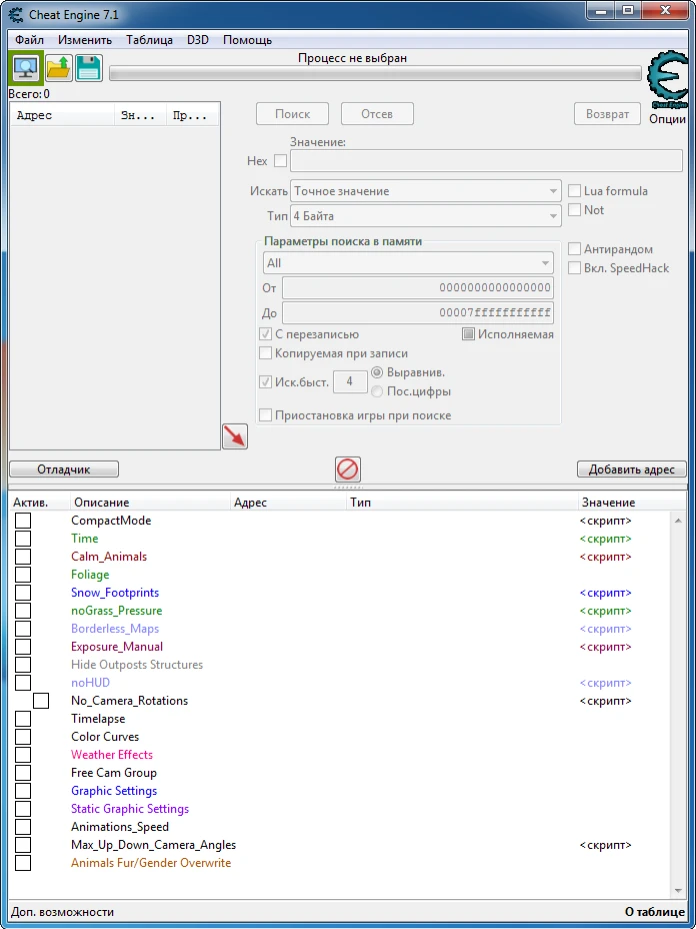Activate No_Camera_Rotations checkbox

click(x=41, y=700)
